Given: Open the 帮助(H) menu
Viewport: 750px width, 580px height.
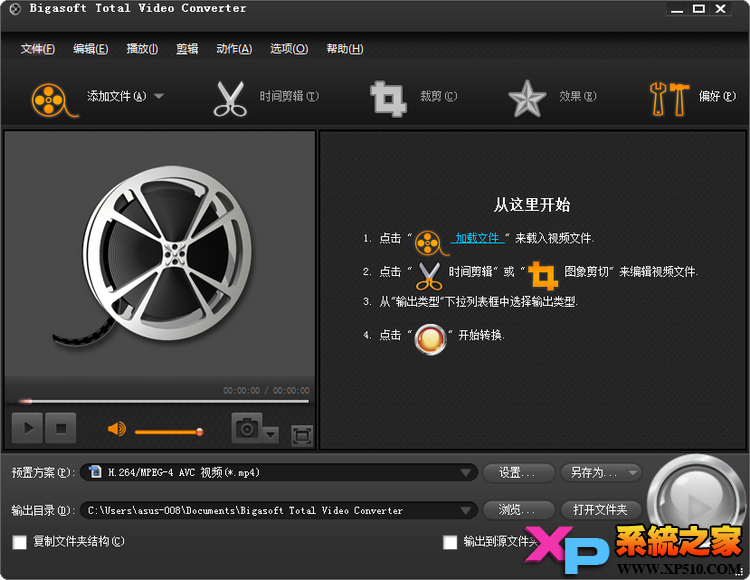Looking at the screenshot, I should pyautogui.click(x=345, y=49).
